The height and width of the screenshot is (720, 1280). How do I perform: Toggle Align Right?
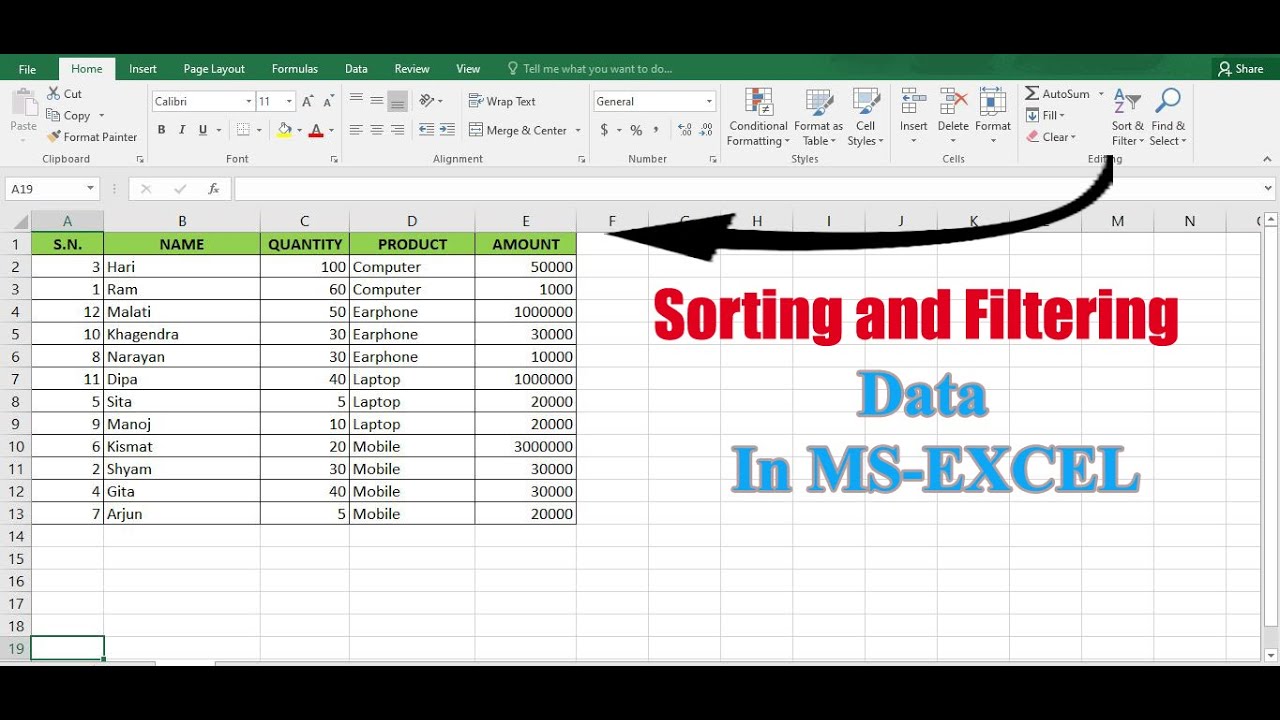(397, 130)
